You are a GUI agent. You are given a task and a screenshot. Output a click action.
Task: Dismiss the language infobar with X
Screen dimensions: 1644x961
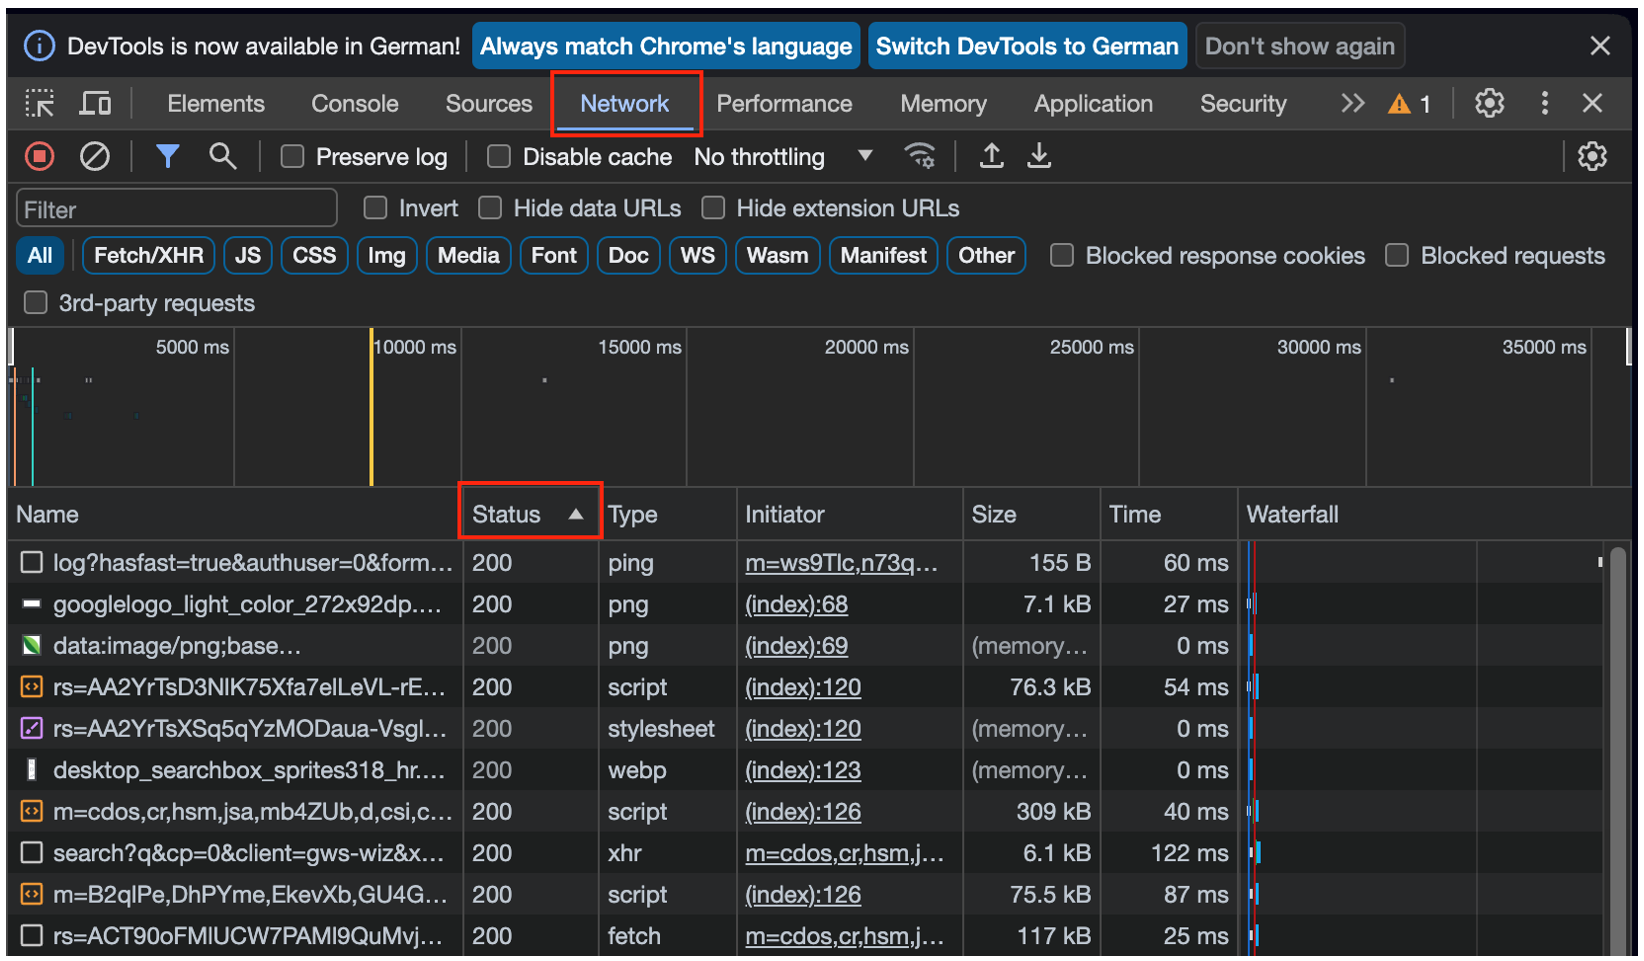tap(1600, 46)
